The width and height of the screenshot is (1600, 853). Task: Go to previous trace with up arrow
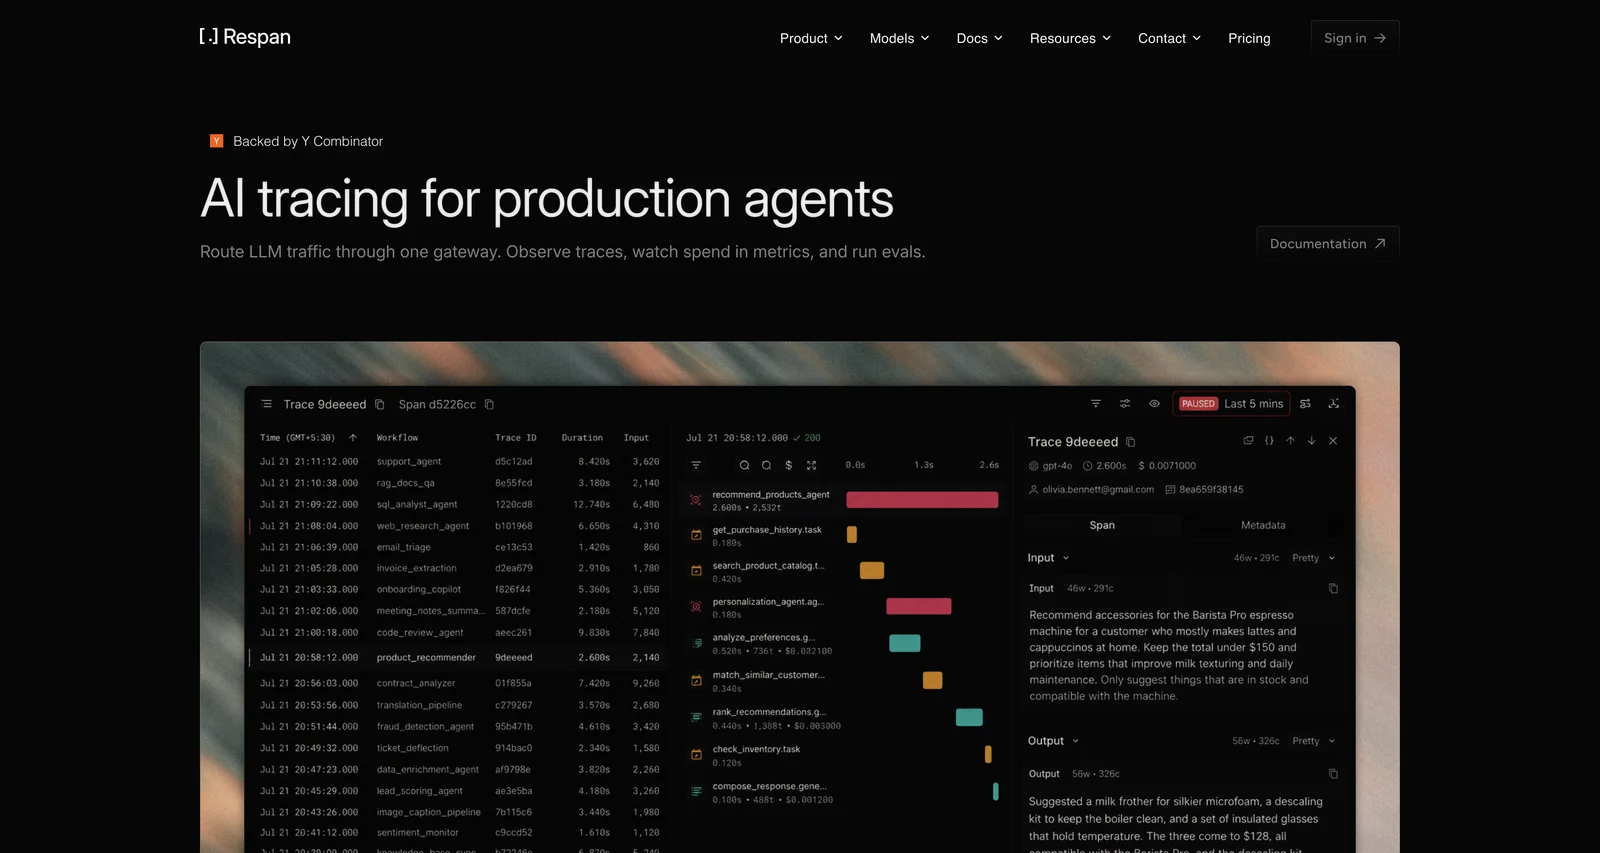[1290, 440]
